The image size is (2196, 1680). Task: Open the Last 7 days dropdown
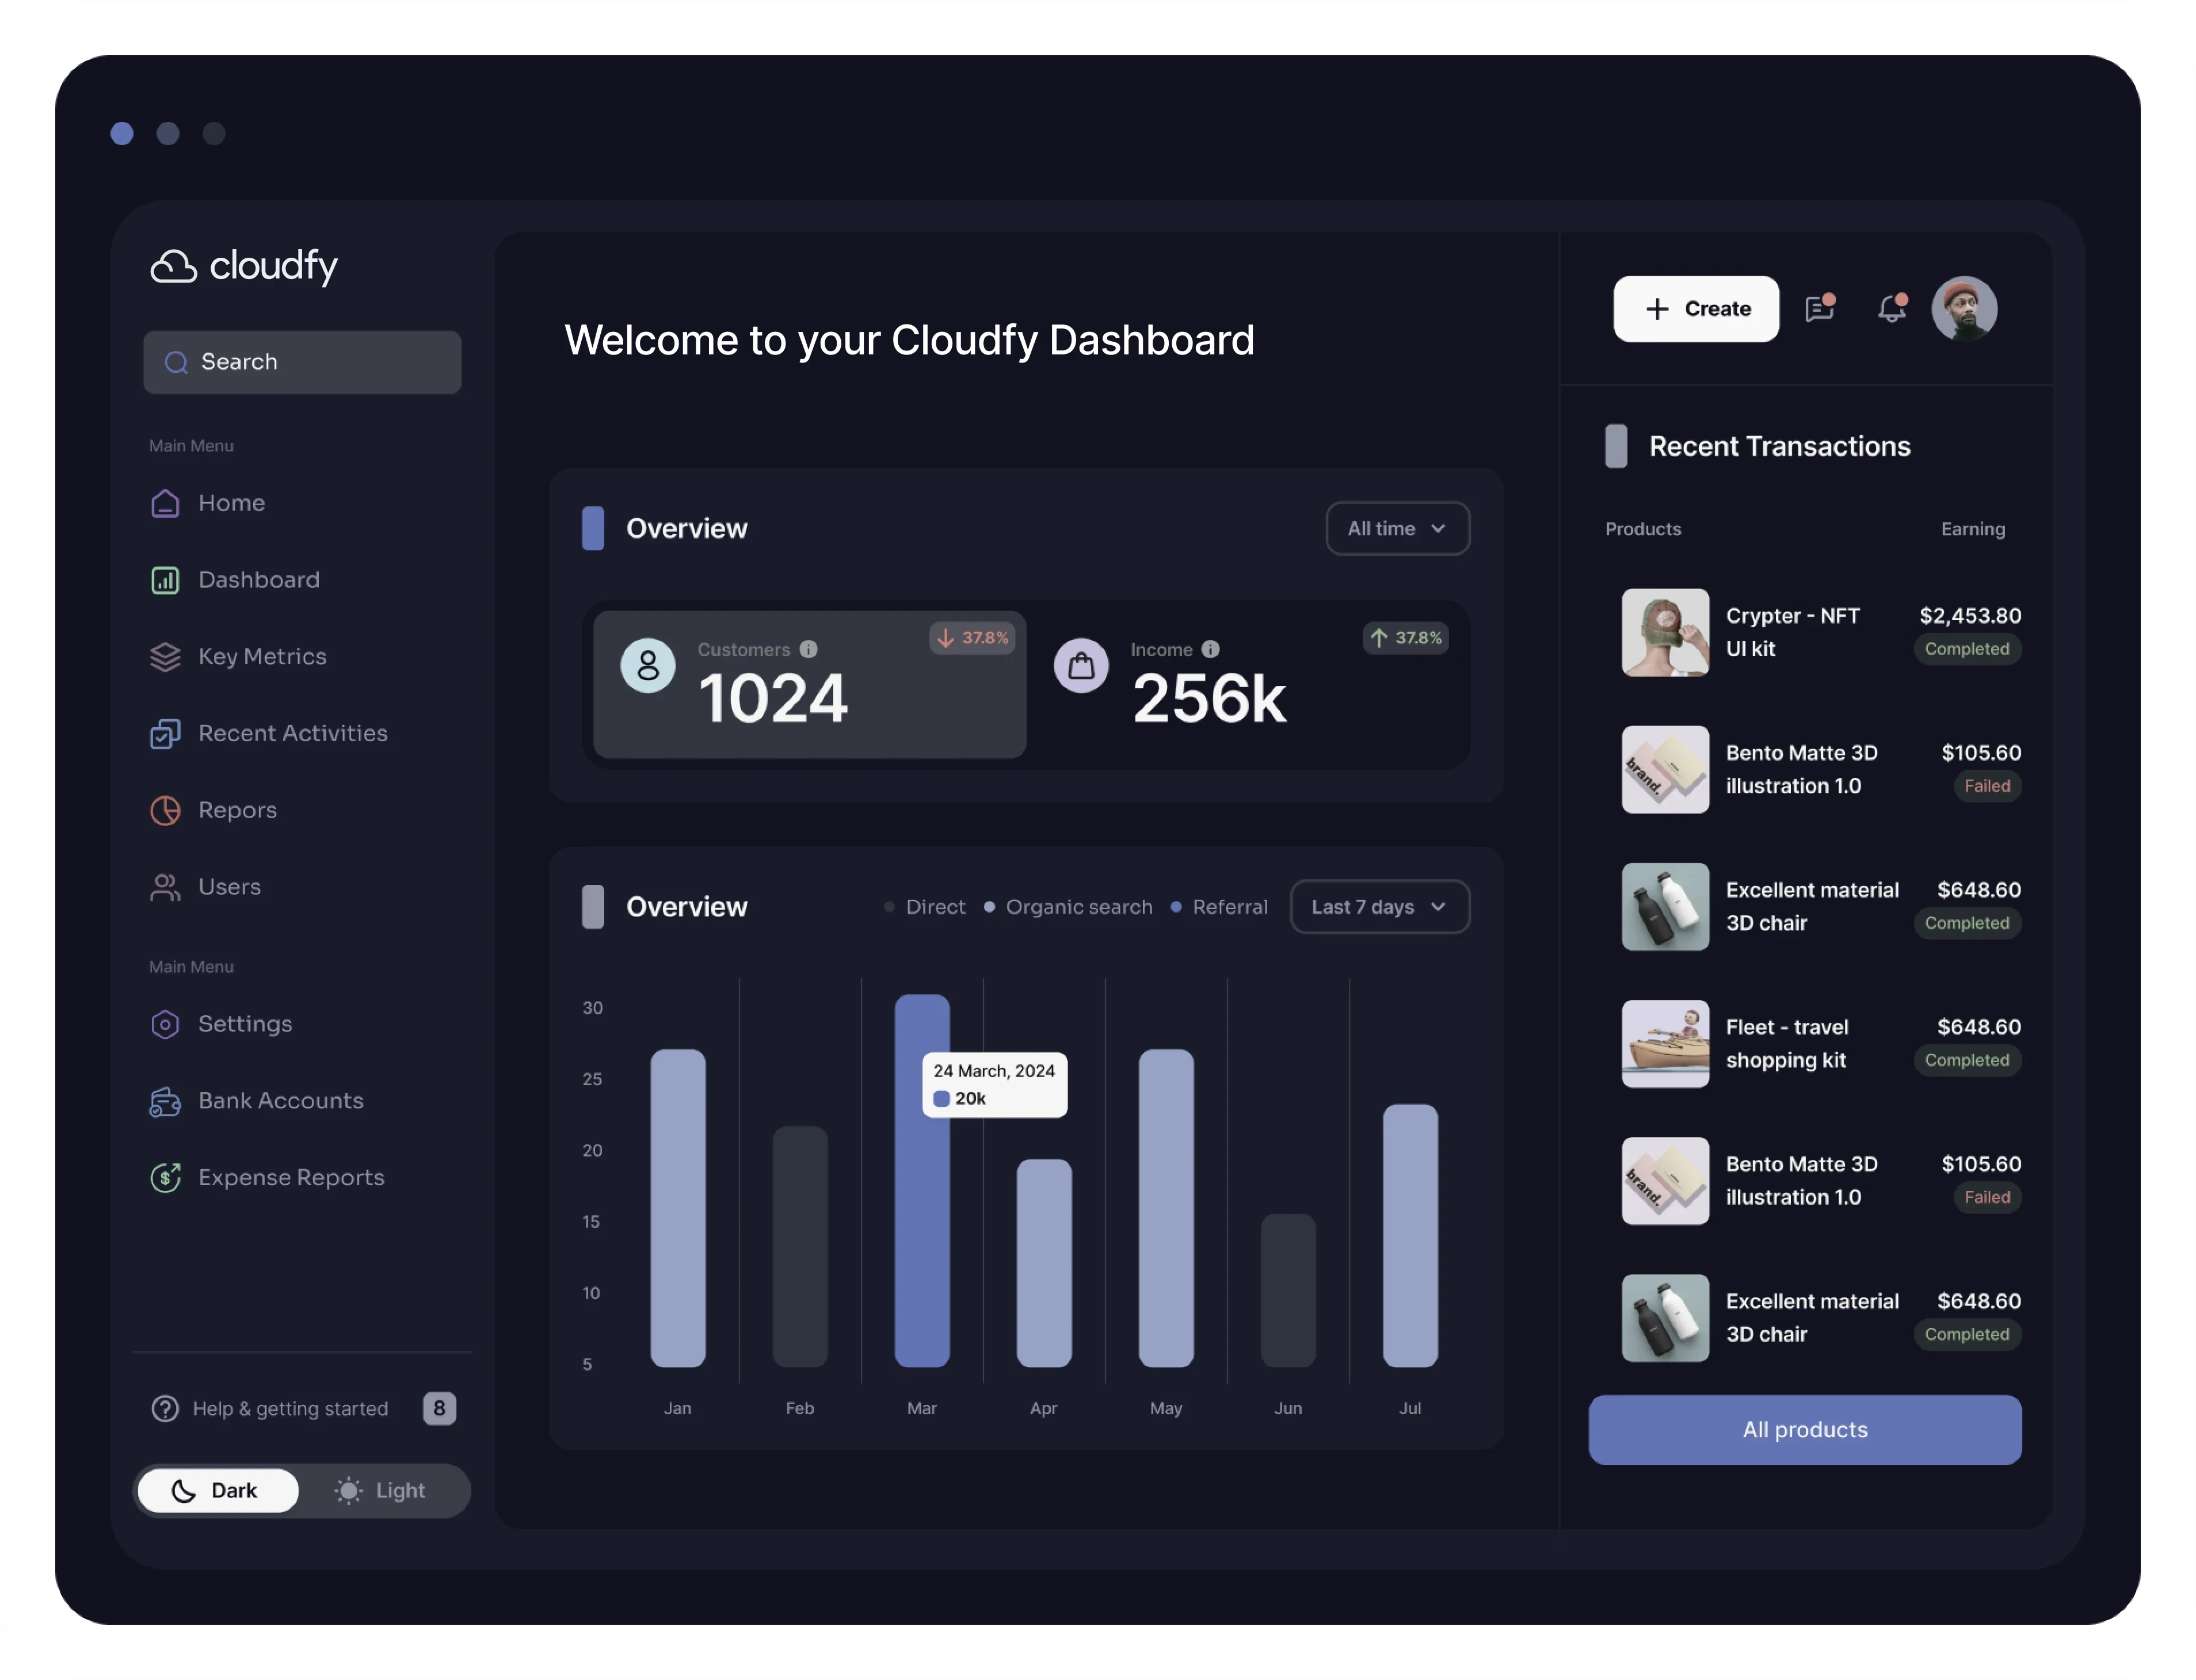pos(1379,907)
